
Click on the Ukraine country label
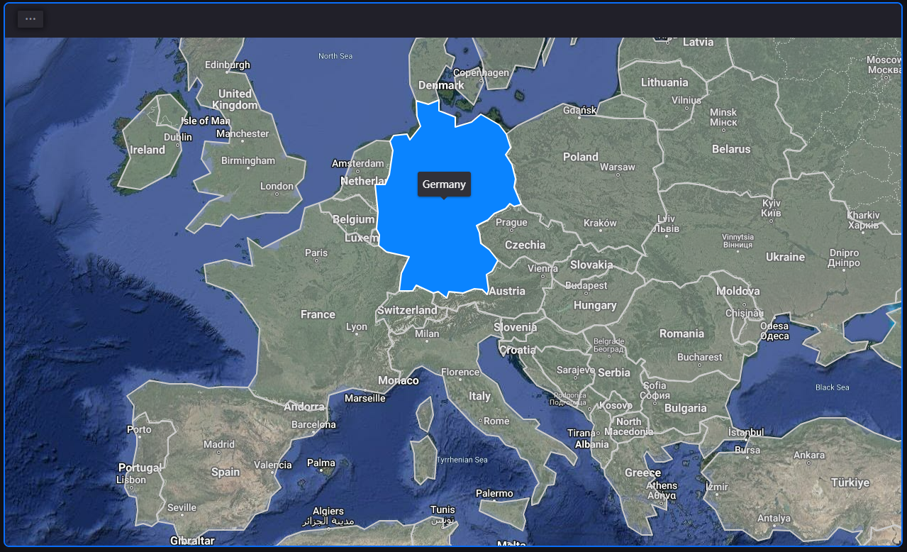point(785,257)
